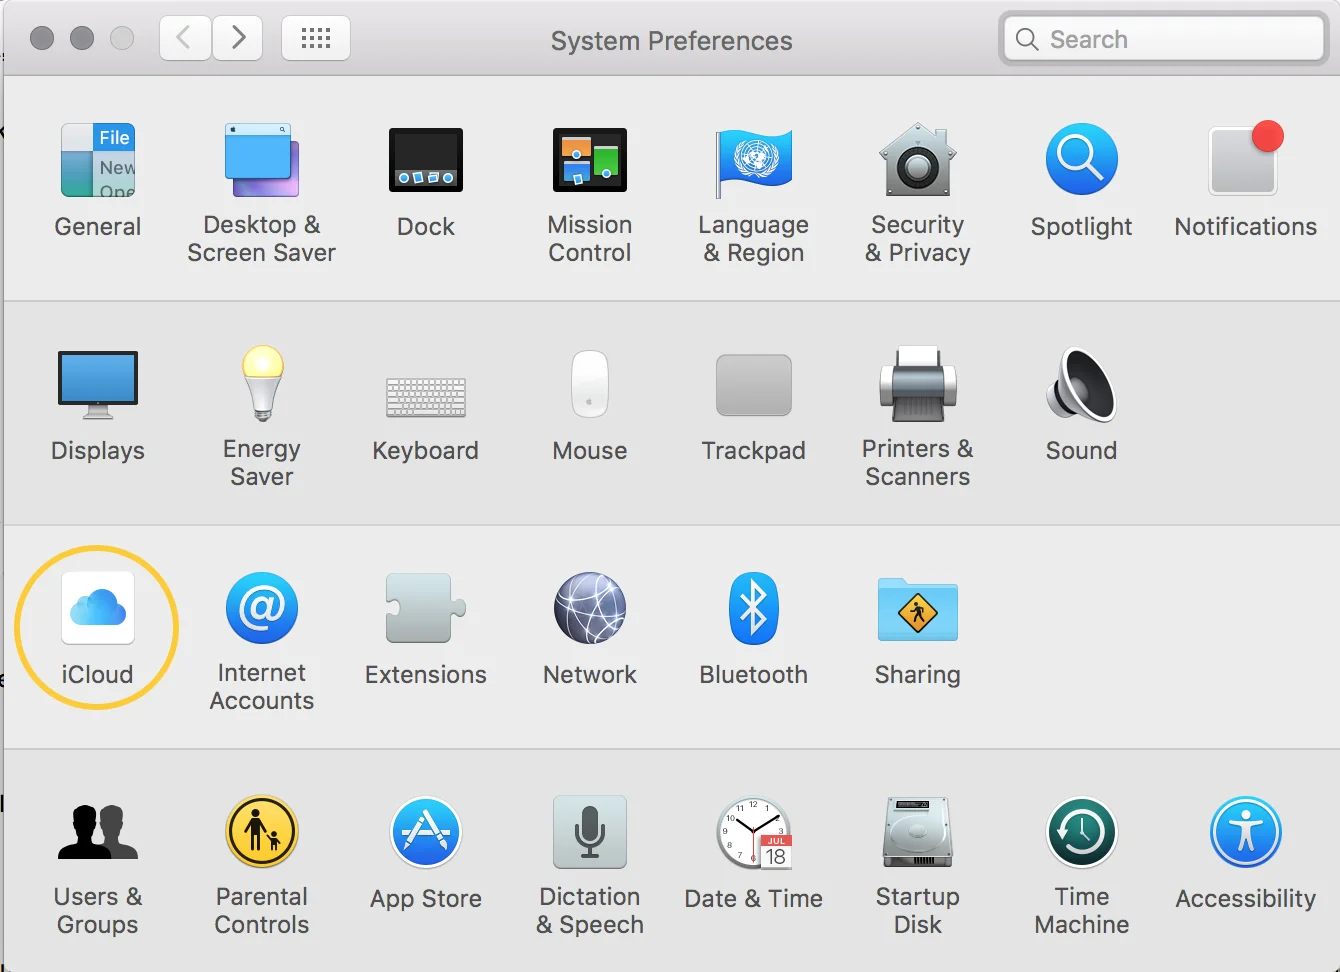This screenshot has width=1340, height=972.
Task: Click the Show All grid button
Action: pos(316,38)
